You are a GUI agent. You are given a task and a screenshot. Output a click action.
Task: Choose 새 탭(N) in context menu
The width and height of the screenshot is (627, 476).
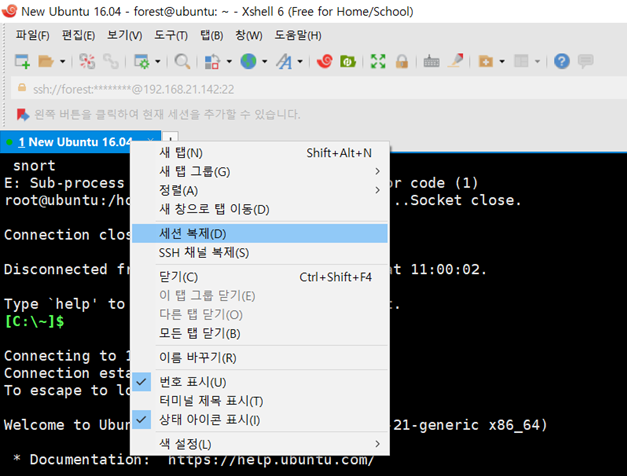pos(260,153)
